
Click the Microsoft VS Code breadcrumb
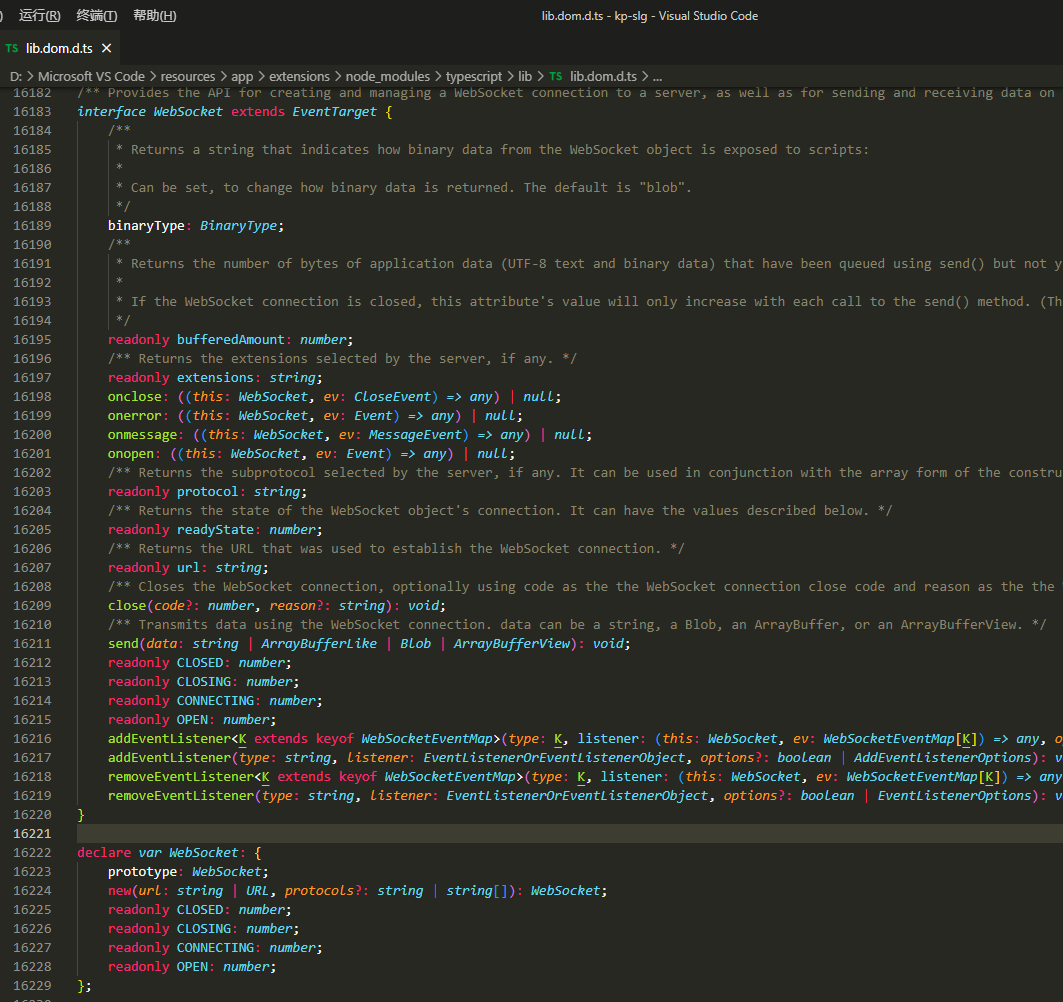(x=91, y=76)
